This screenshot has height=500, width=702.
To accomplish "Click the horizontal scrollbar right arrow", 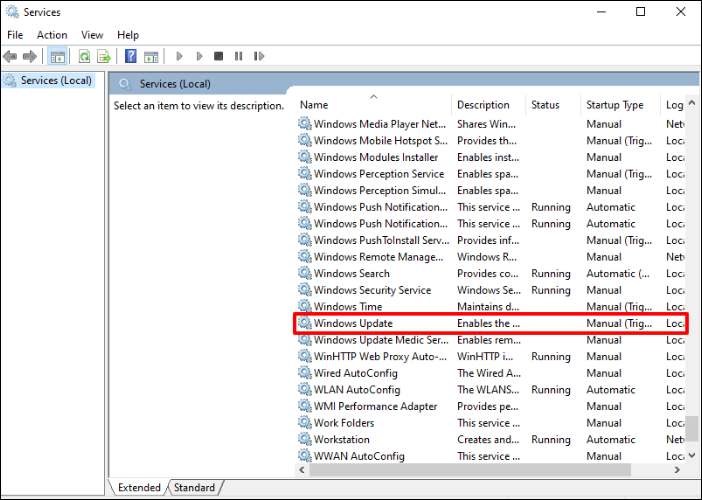I will [677, 468].
